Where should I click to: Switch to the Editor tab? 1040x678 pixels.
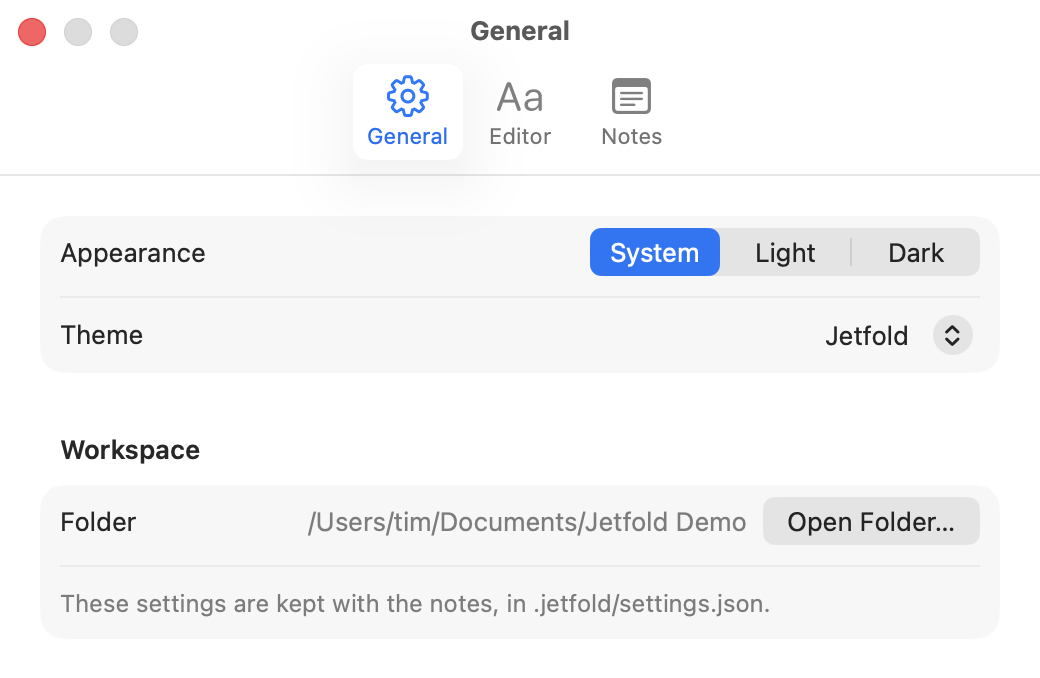(520, 111)
